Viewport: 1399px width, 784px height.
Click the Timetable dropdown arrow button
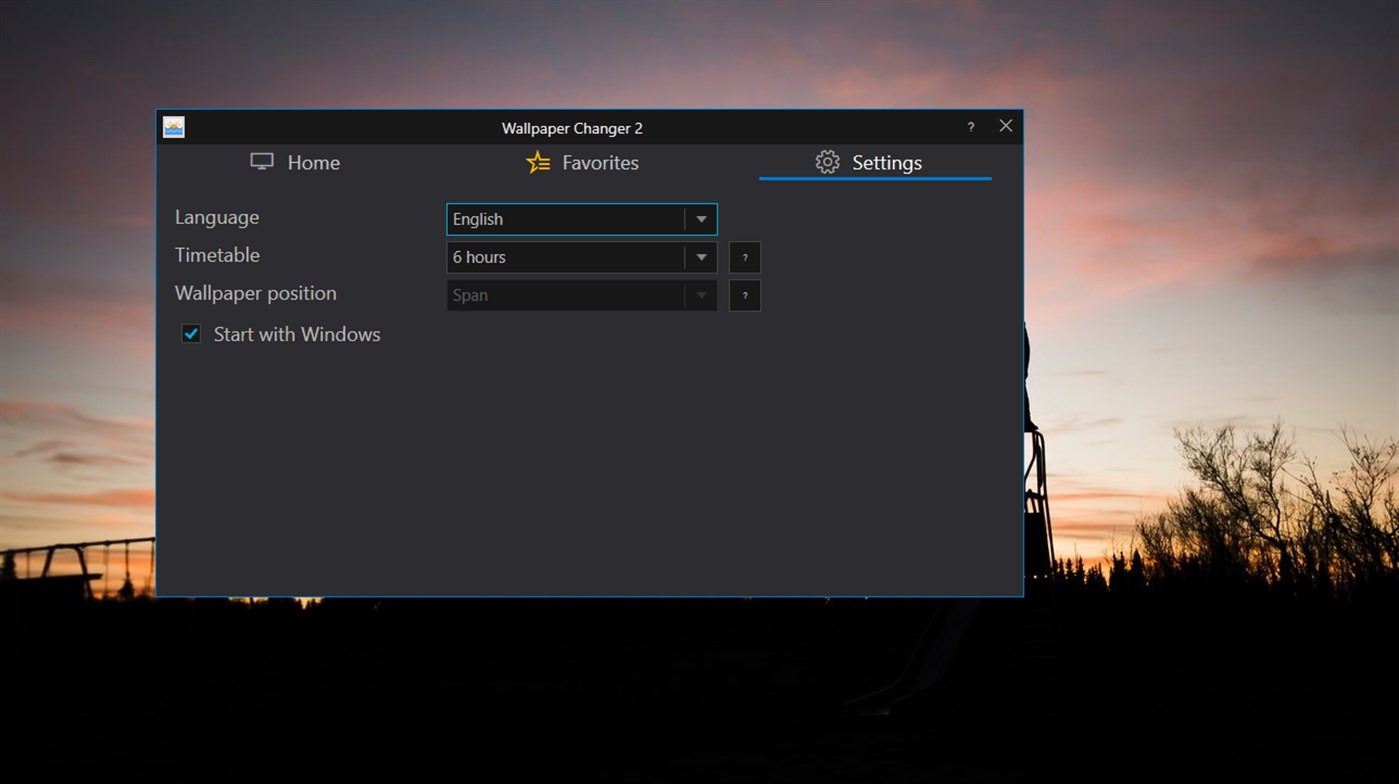click(701, 257)
